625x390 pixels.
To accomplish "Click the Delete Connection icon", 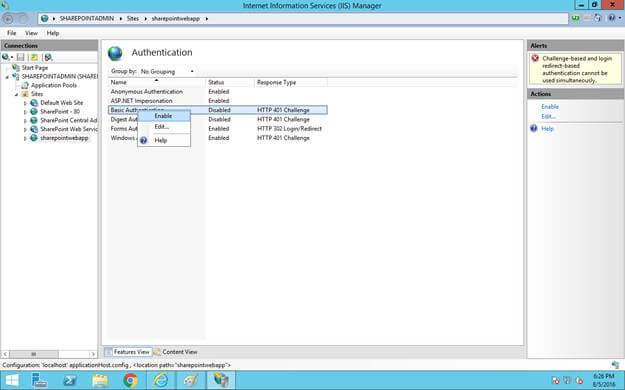I will 48,57.
